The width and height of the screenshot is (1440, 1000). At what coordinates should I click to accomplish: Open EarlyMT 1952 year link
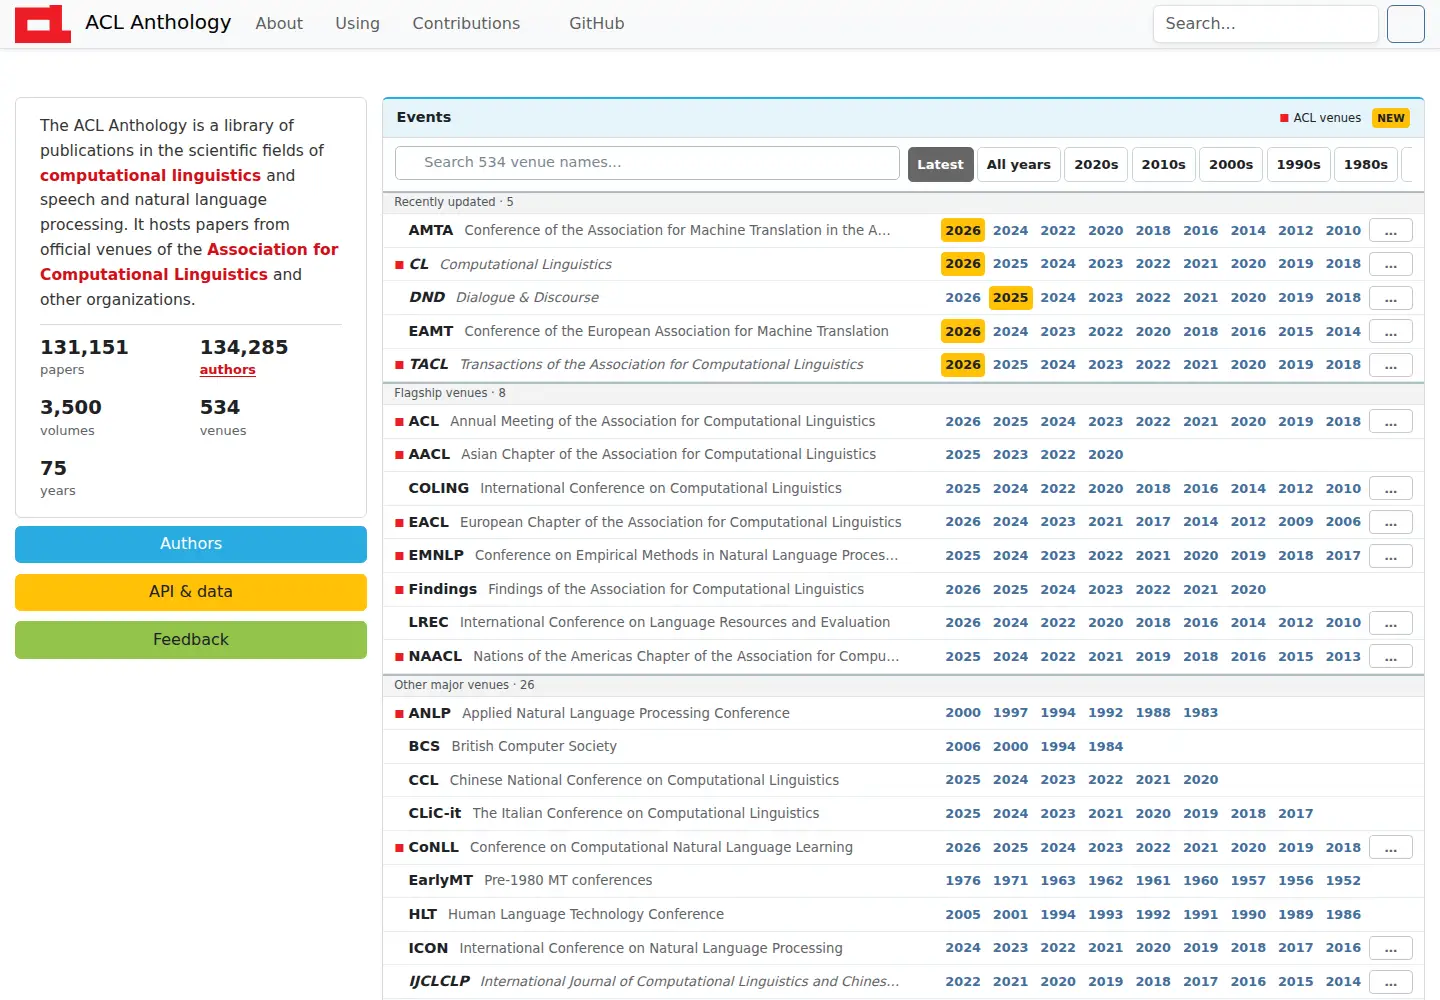click(x=1343, y=881)
